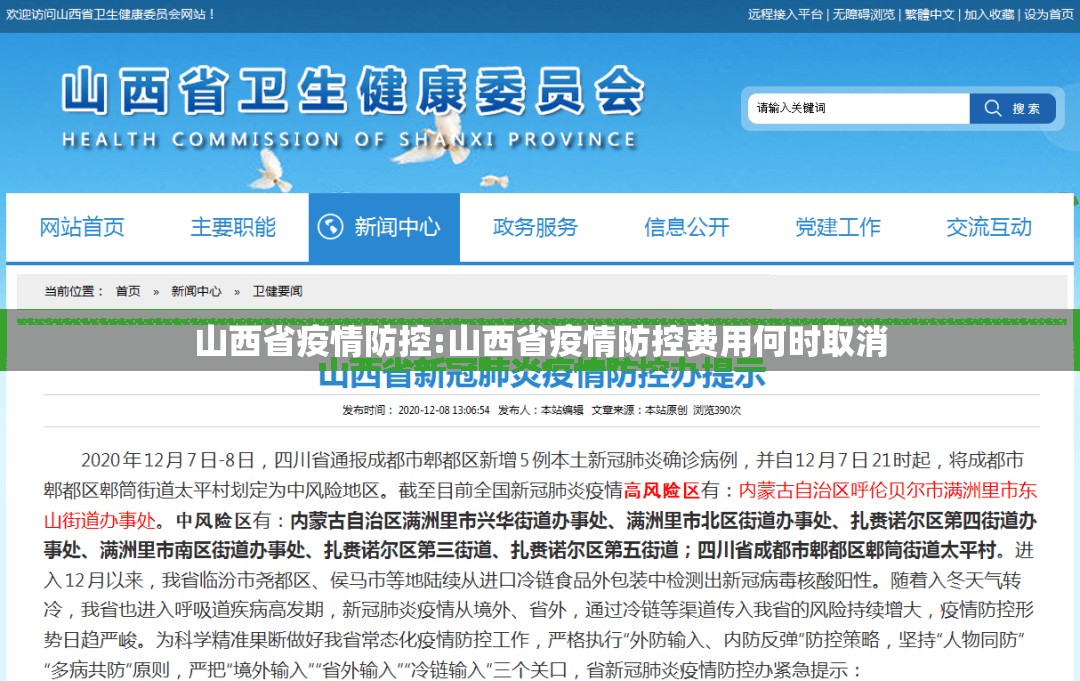
Task: Open the 网站首页 navigation tab
Action: [82, 227]
